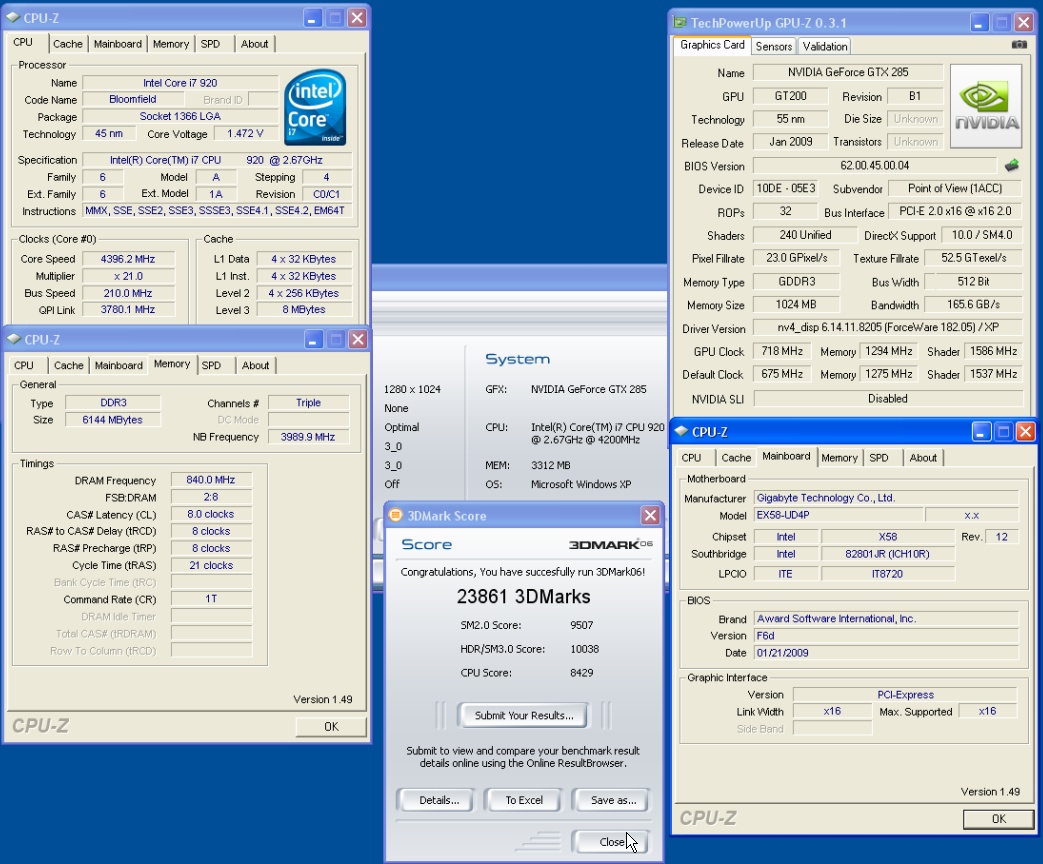
Task: Click the DRAM Frequency value 840.0 MHz
Action: [x=211, y=480]
